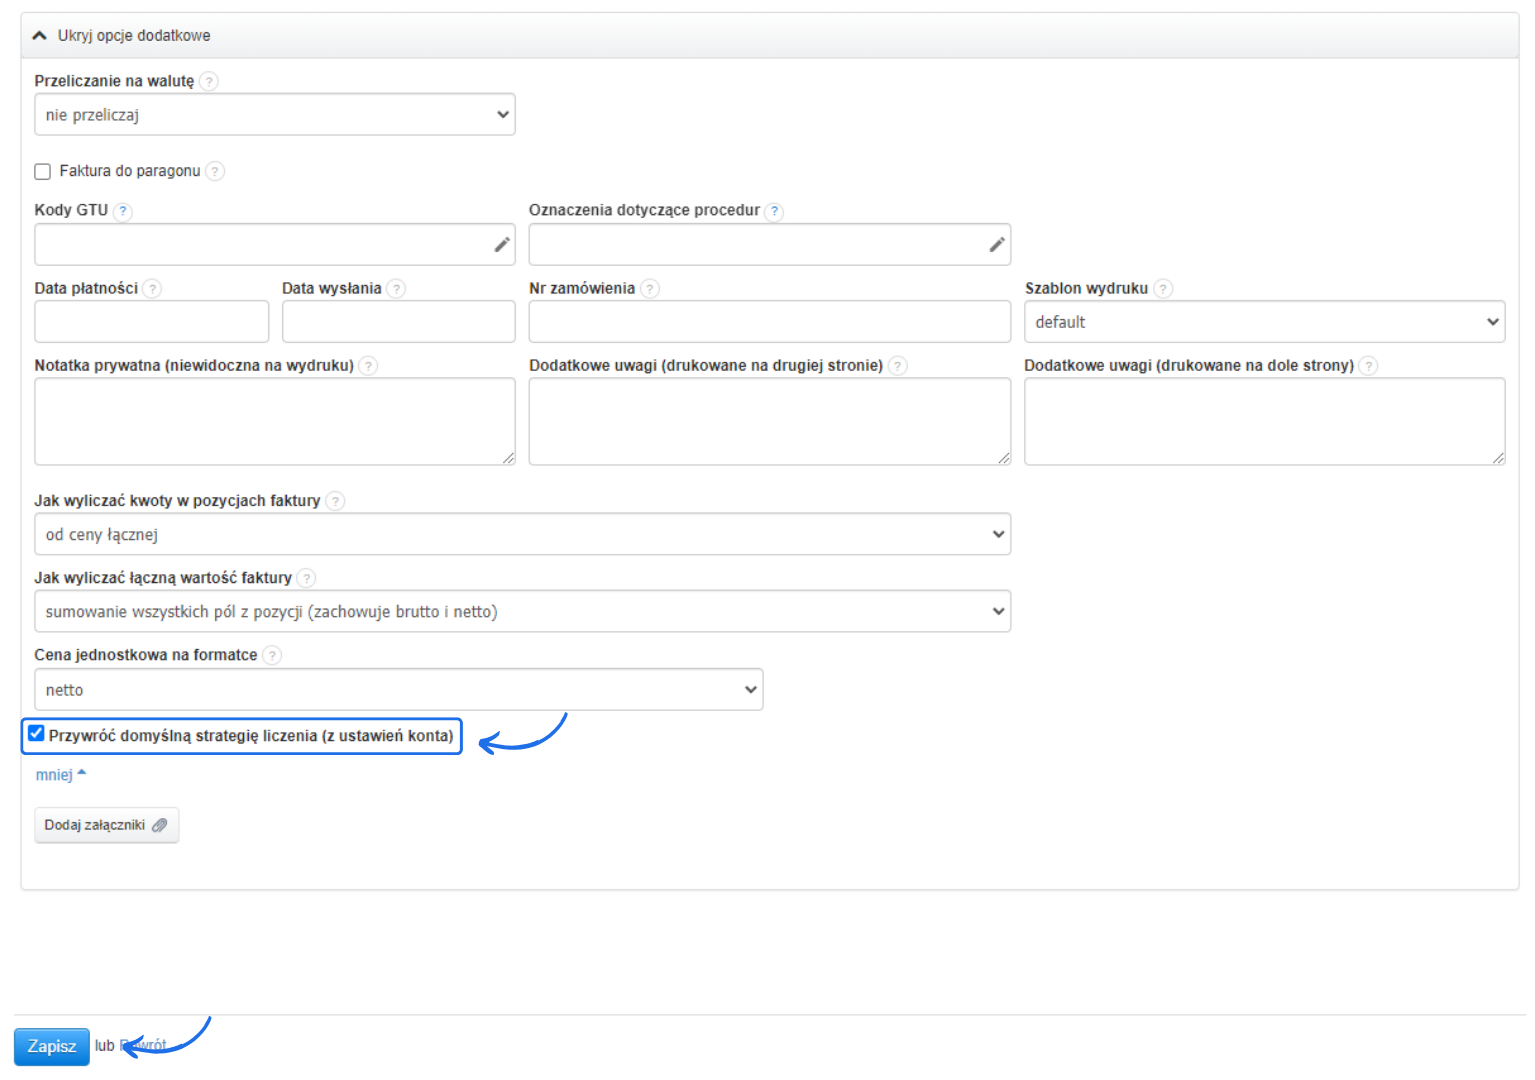
Task: Open Cena jednostkowa na formatce dropdown
Action: pos(398,690)
